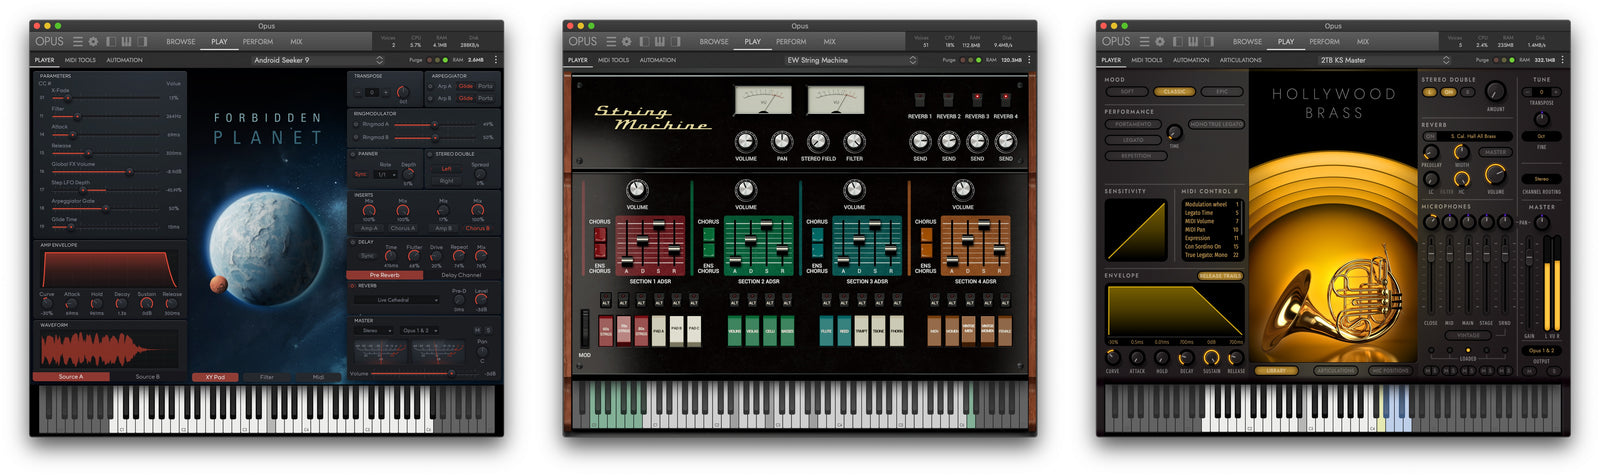This screenshot has height=476, width=1600.
Task: Turn the String Machine main Volume knob
Action: 745,141
